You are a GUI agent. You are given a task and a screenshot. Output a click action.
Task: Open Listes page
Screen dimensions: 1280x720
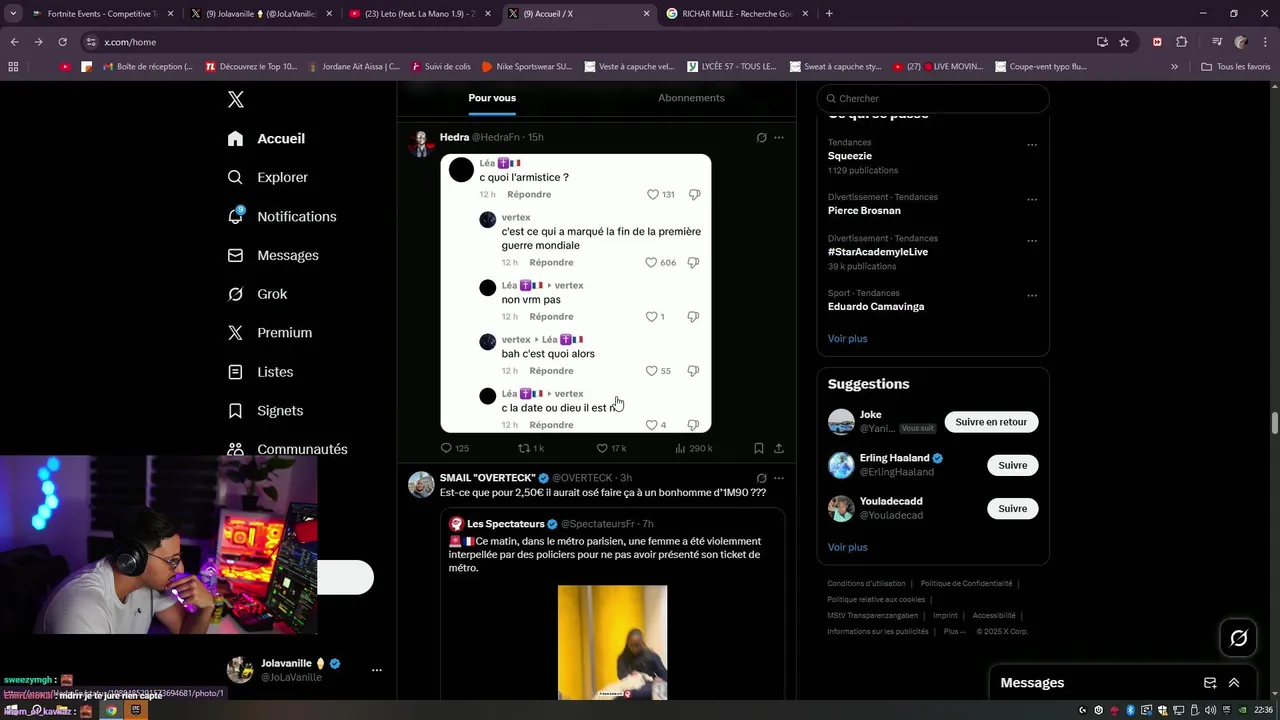pos(260,372)
